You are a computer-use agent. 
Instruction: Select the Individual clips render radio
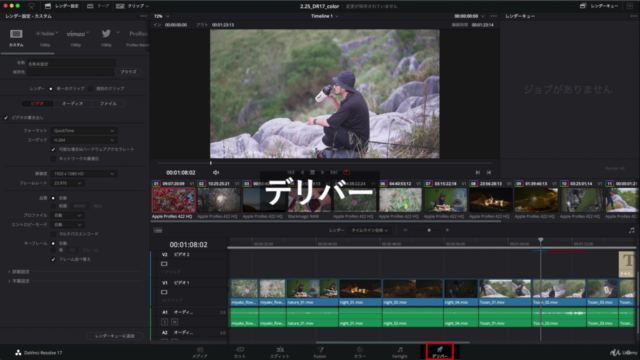pyautogui.click(x=91, y=89)
